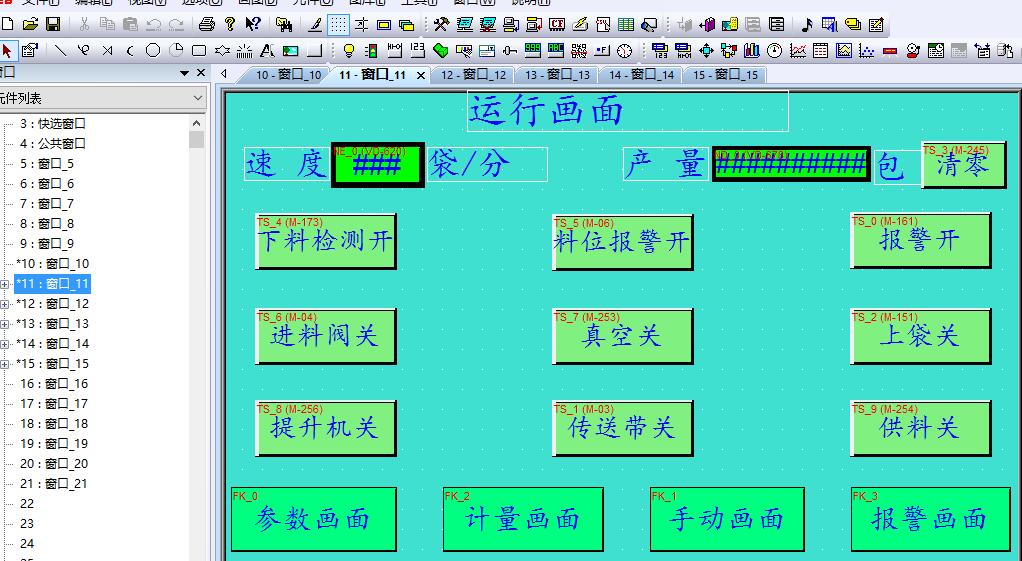Screen dimensions: 1022x561
Task: Select the pie sector shape tool
Action: pos(176,50)
